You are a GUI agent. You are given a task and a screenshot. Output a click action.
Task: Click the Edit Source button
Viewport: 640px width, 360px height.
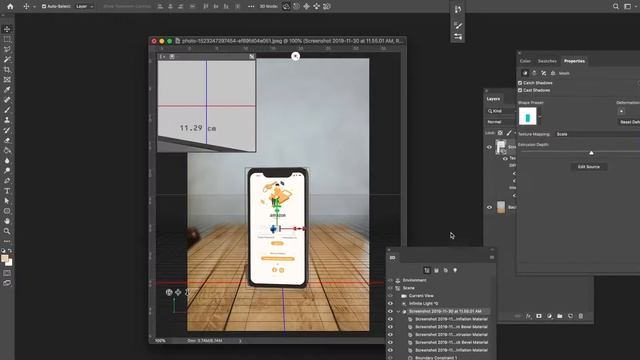[589, 167]
